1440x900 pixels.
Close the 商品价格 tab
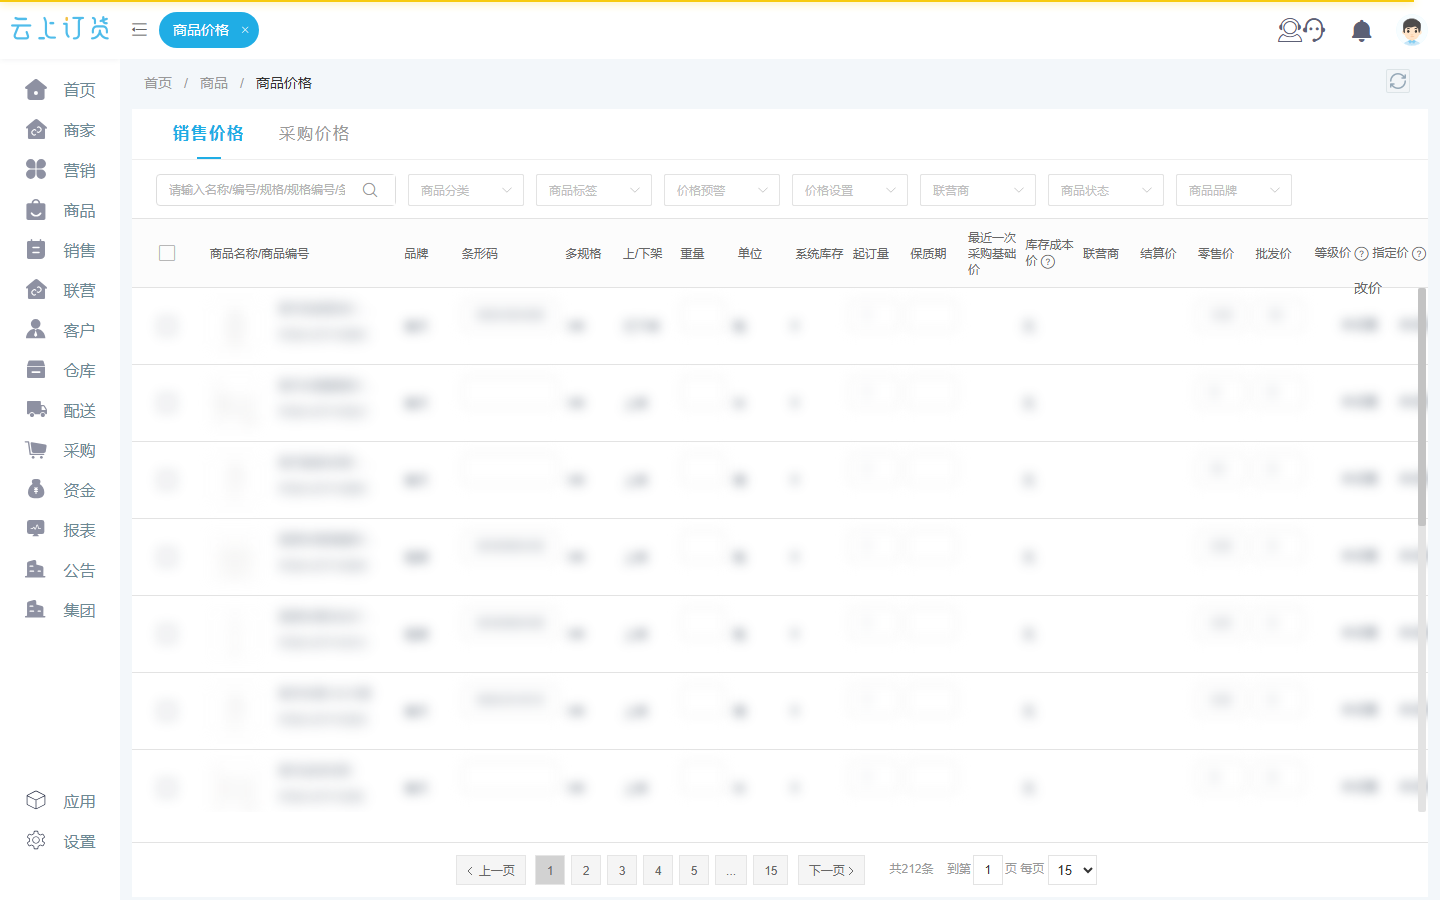(245, 30)
